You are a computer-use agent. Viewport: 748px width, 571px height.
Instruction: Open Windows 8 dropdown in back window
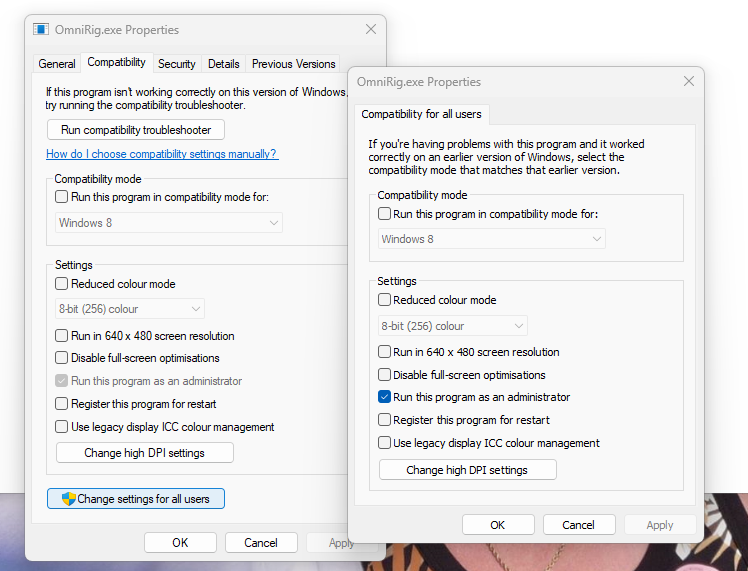[169, 223]
